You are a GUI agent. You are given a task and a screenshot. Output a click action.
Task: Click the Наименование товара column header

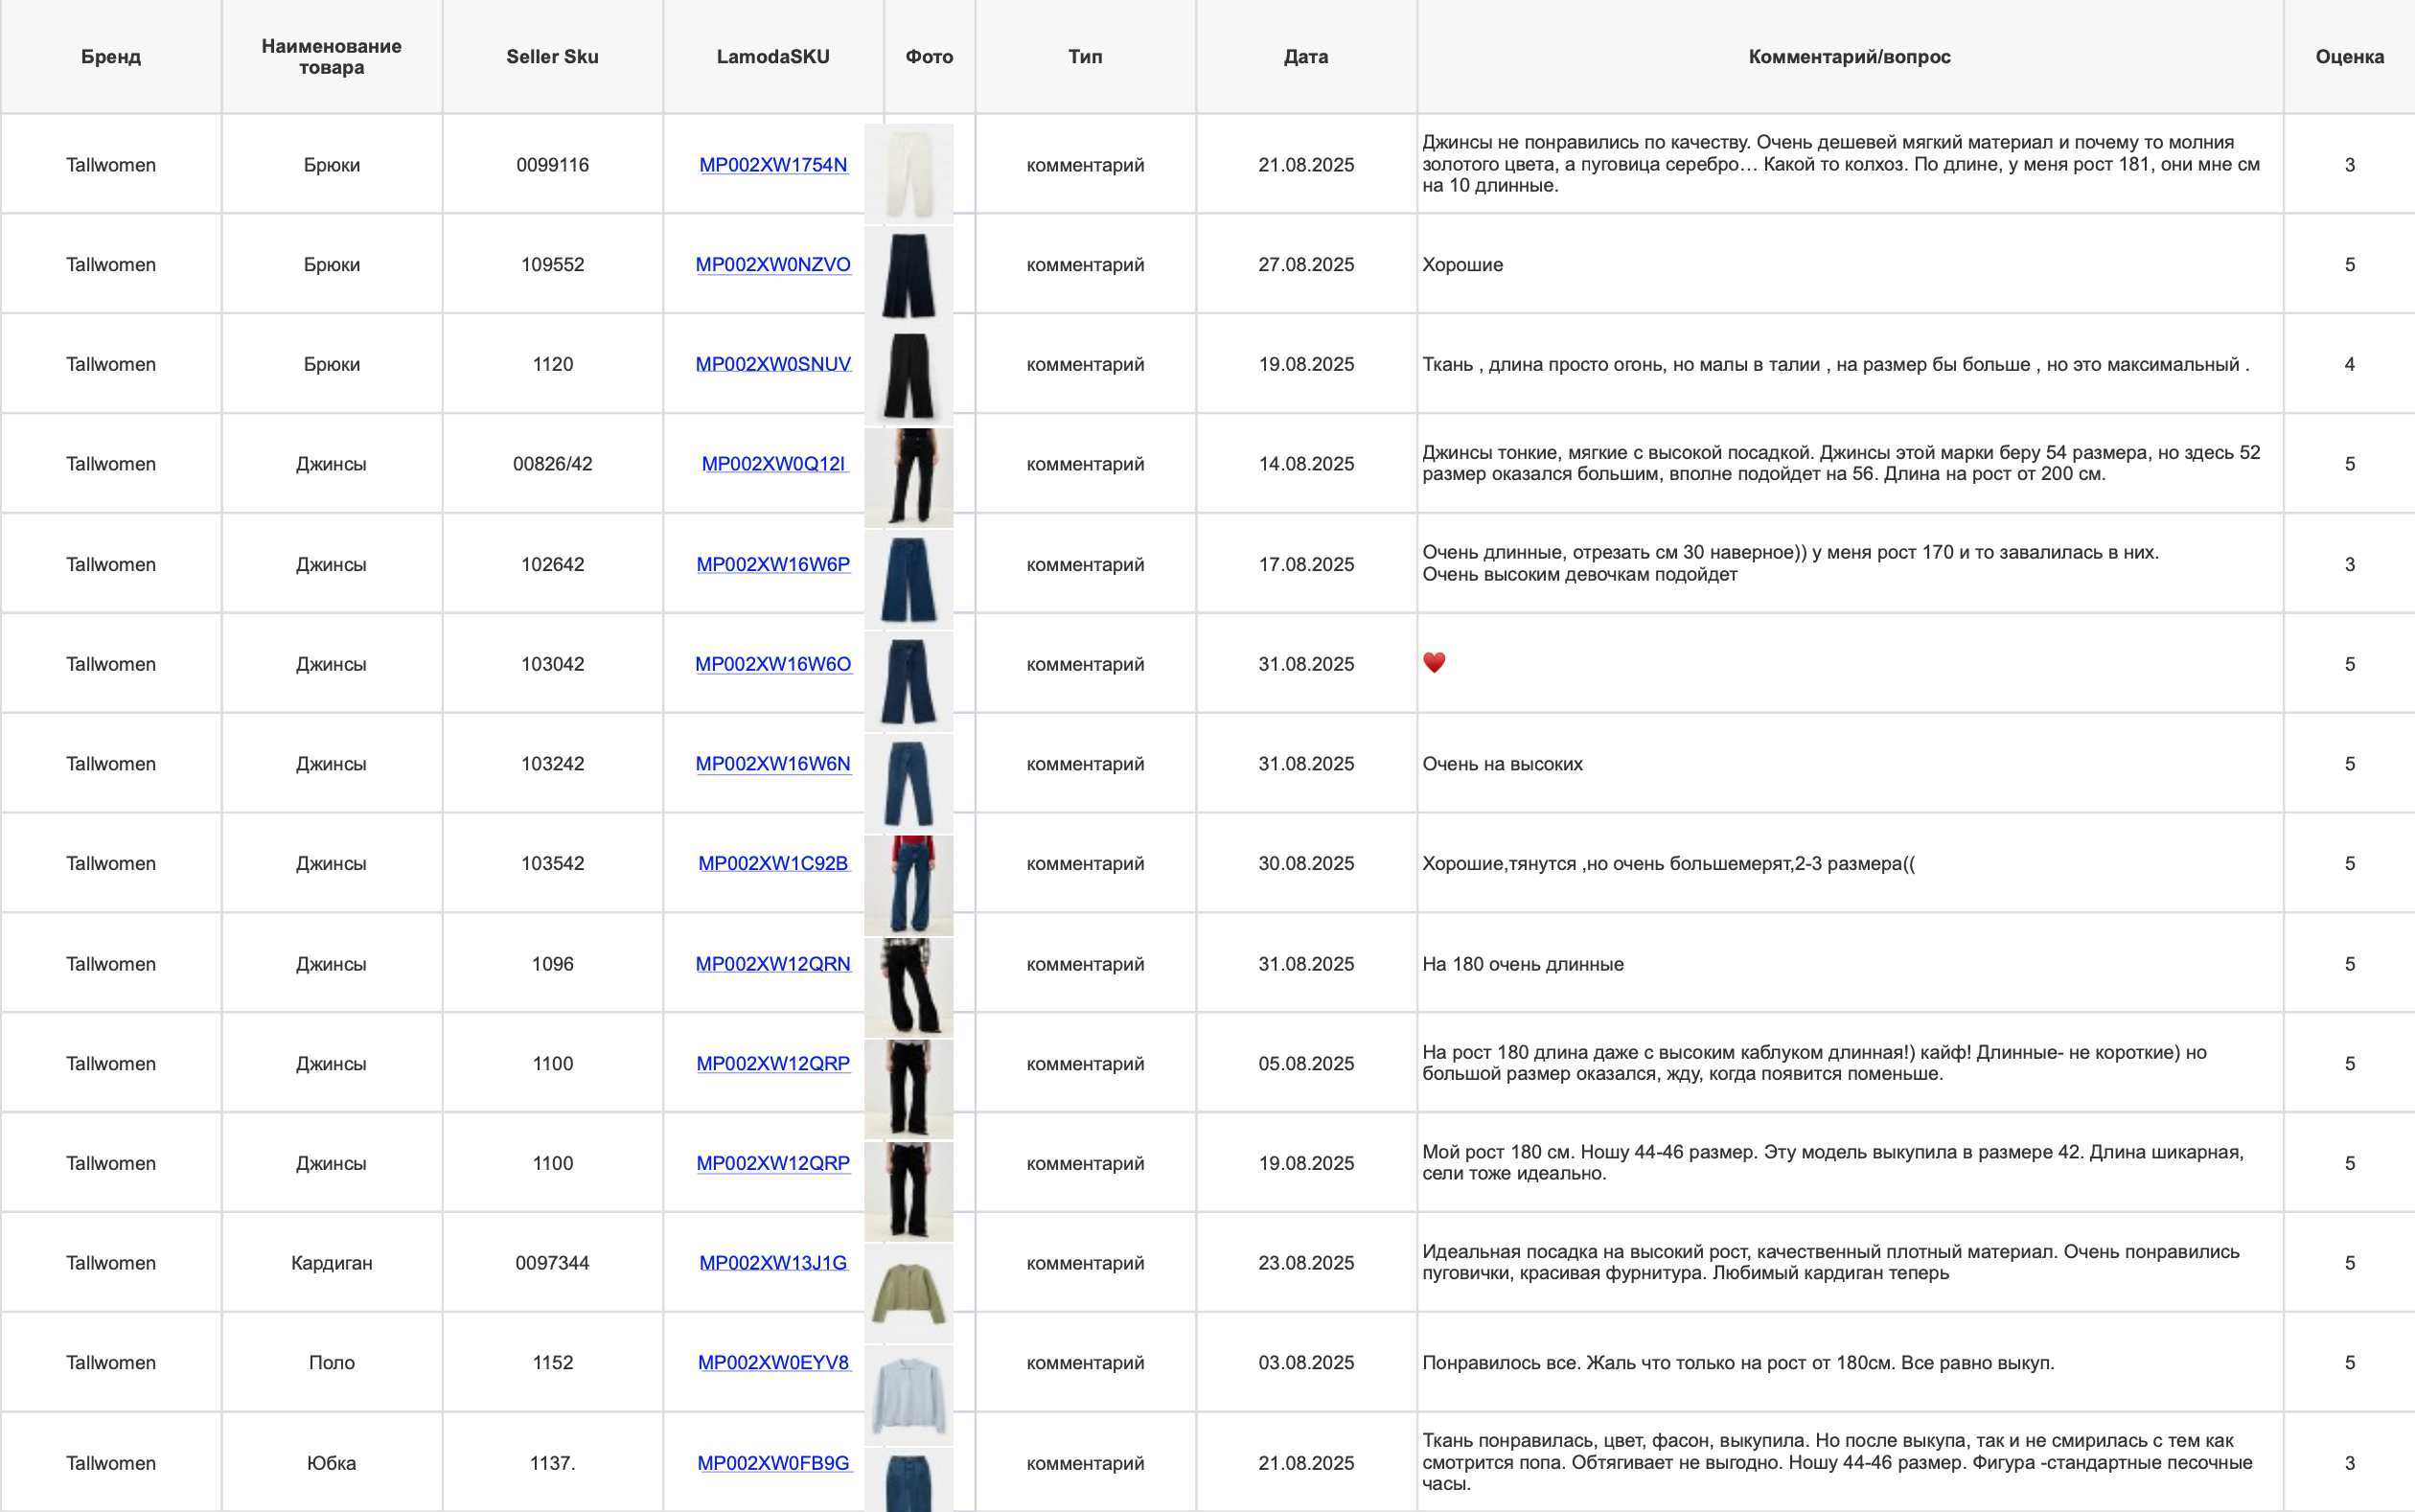[x=332, y=57]
